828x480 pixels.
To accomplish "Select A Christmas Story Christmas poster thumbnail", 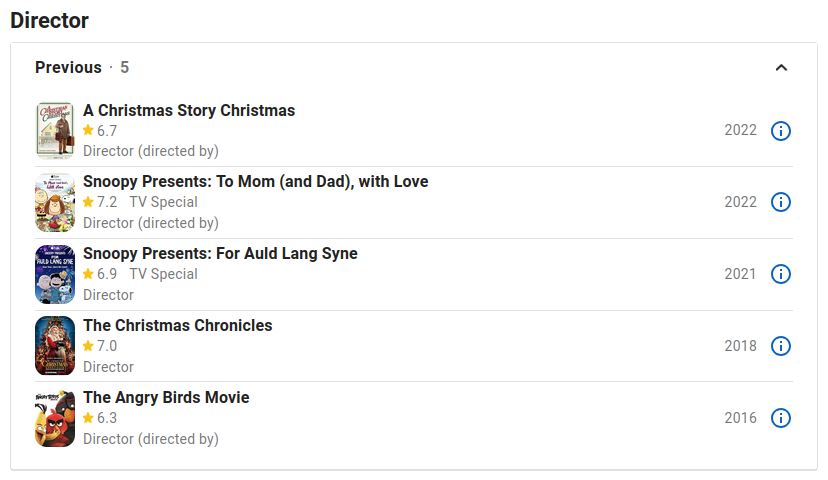I will click(55, 130).
